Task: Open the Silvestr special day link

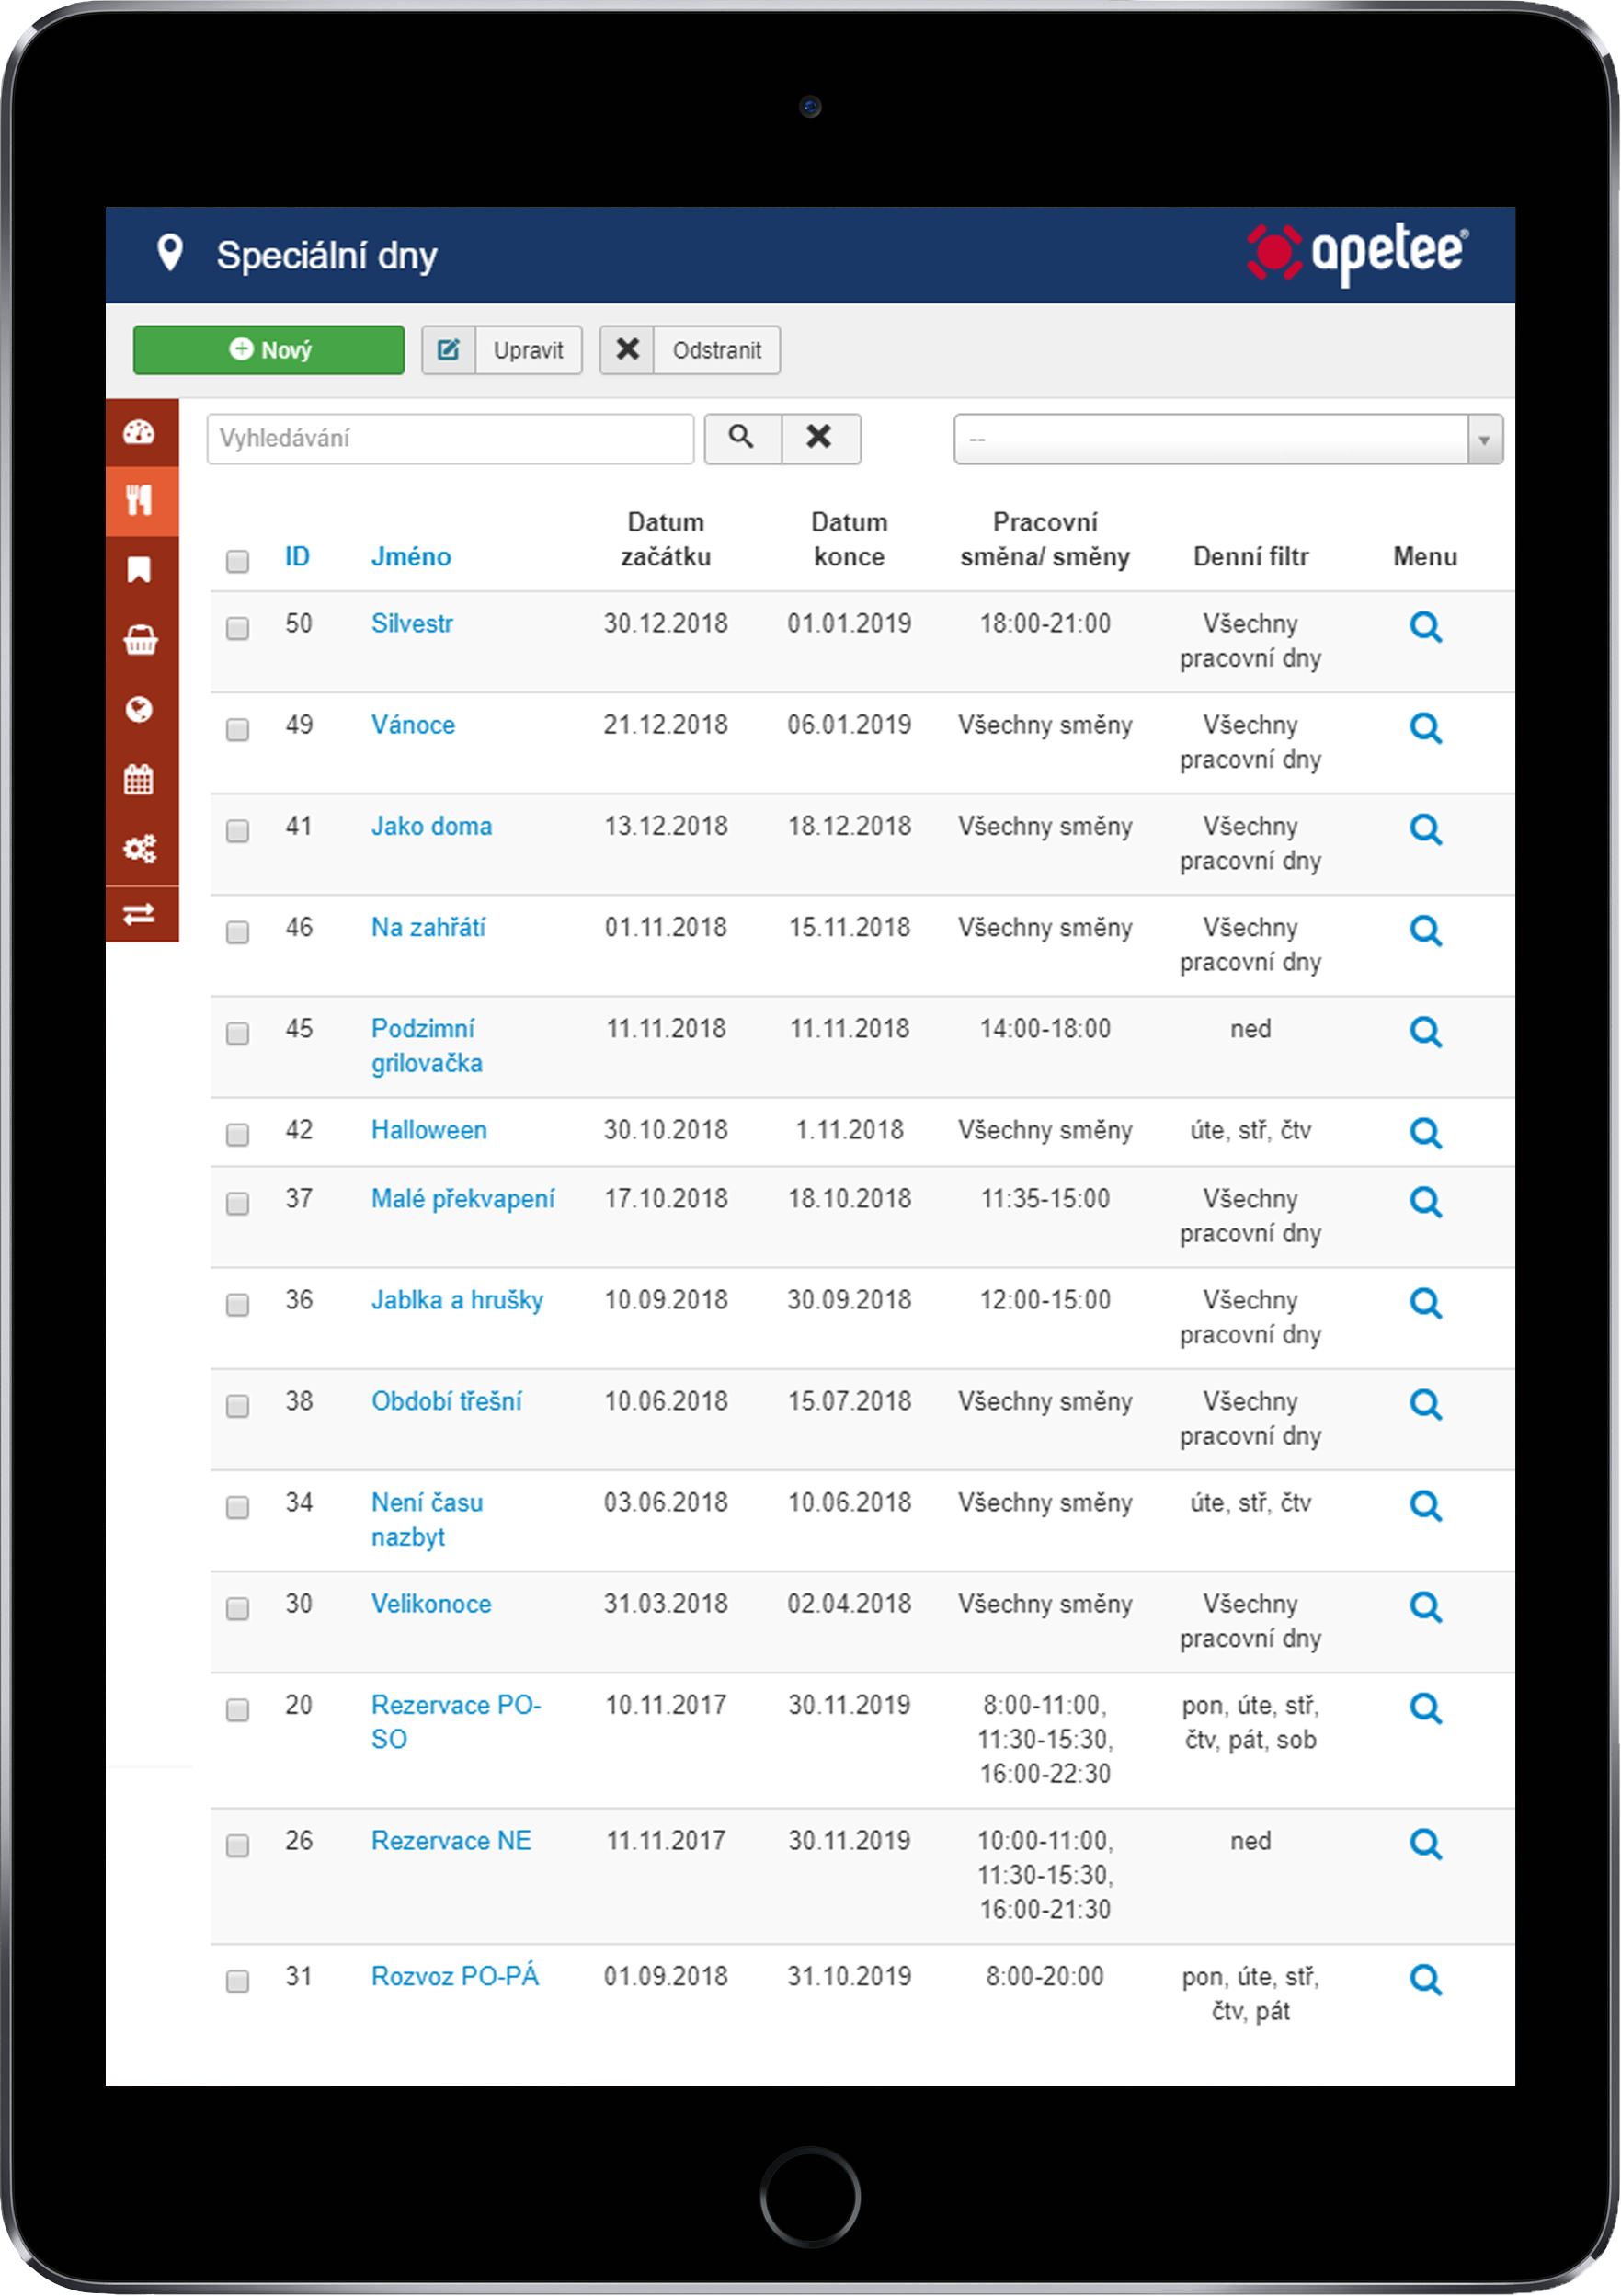Action: (412, 624)
